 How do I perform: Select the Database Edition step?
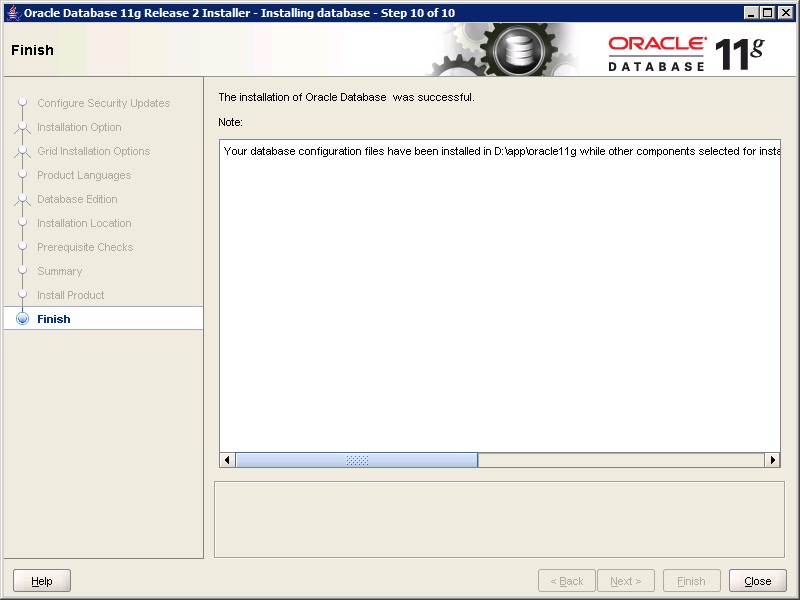pyautogui.click(x=77, y=199)
